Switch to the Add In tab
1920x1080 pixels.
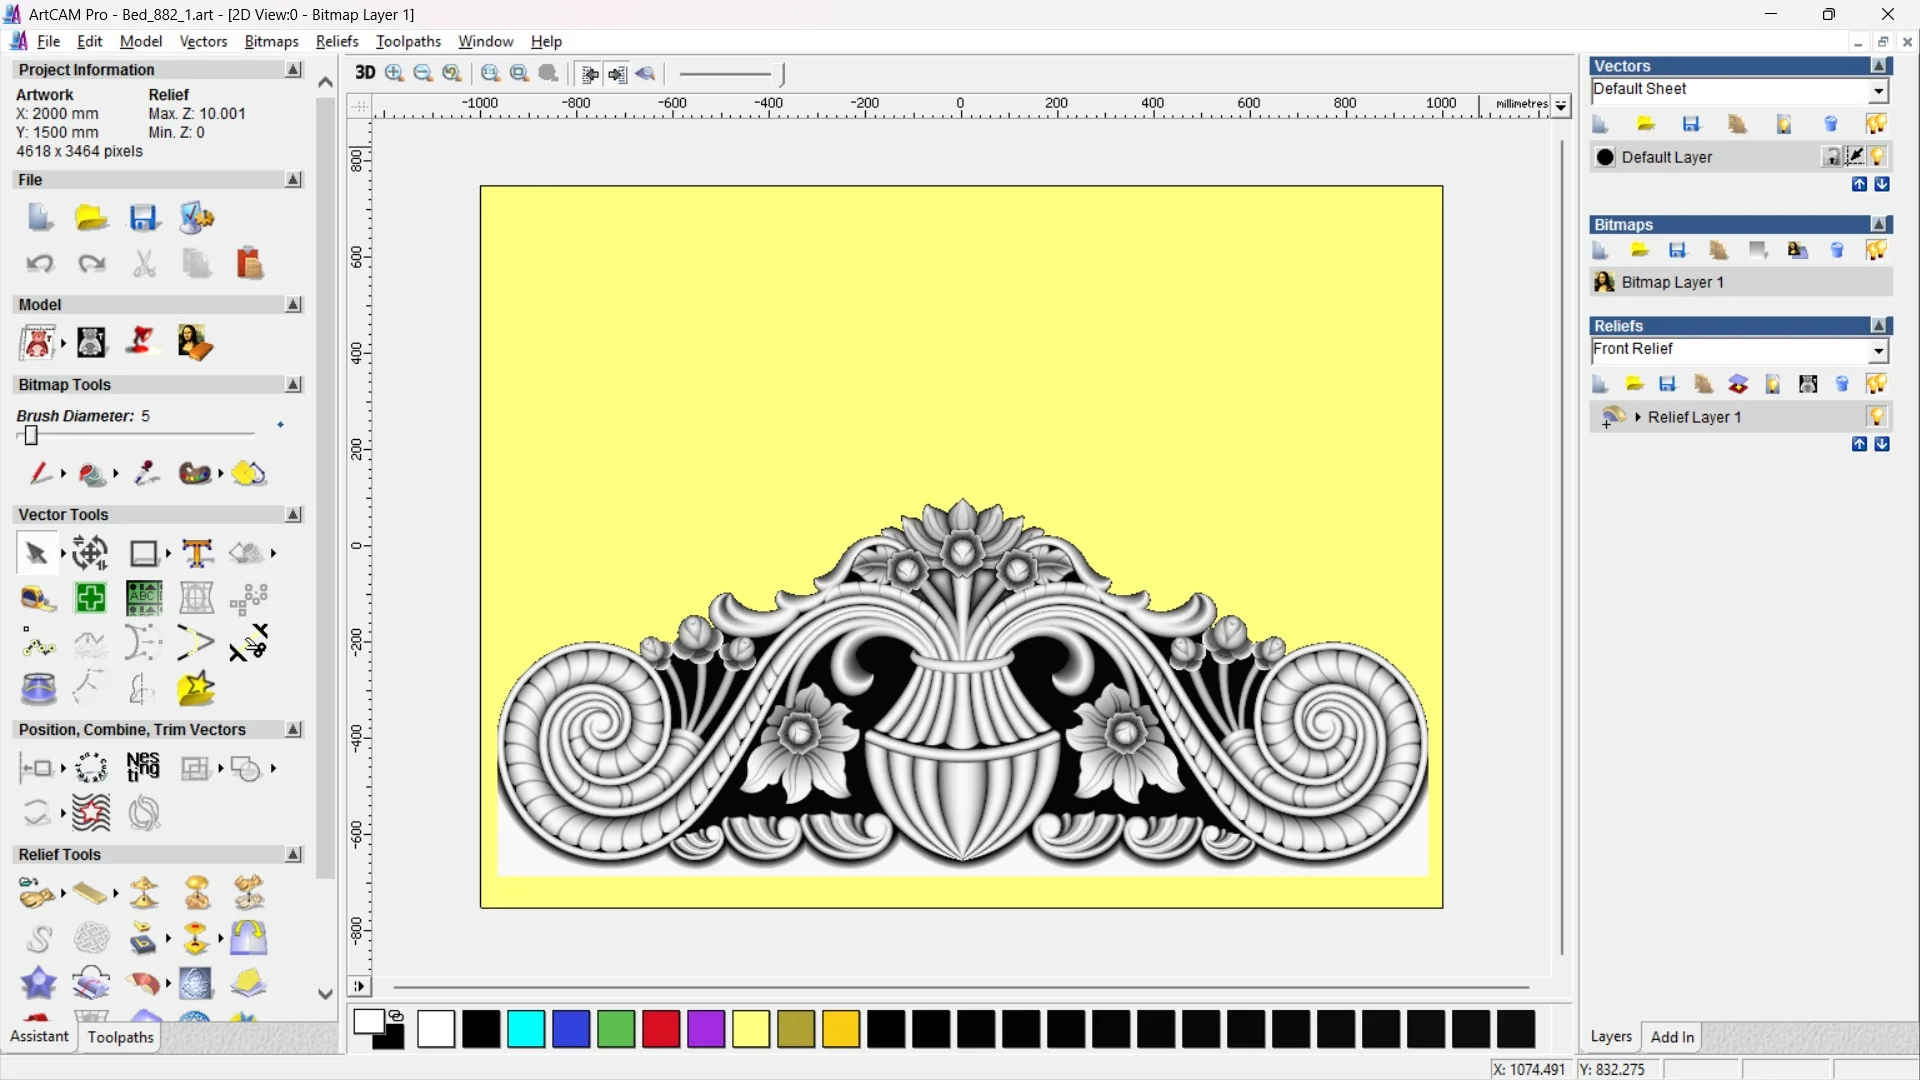[1672, 1037]
